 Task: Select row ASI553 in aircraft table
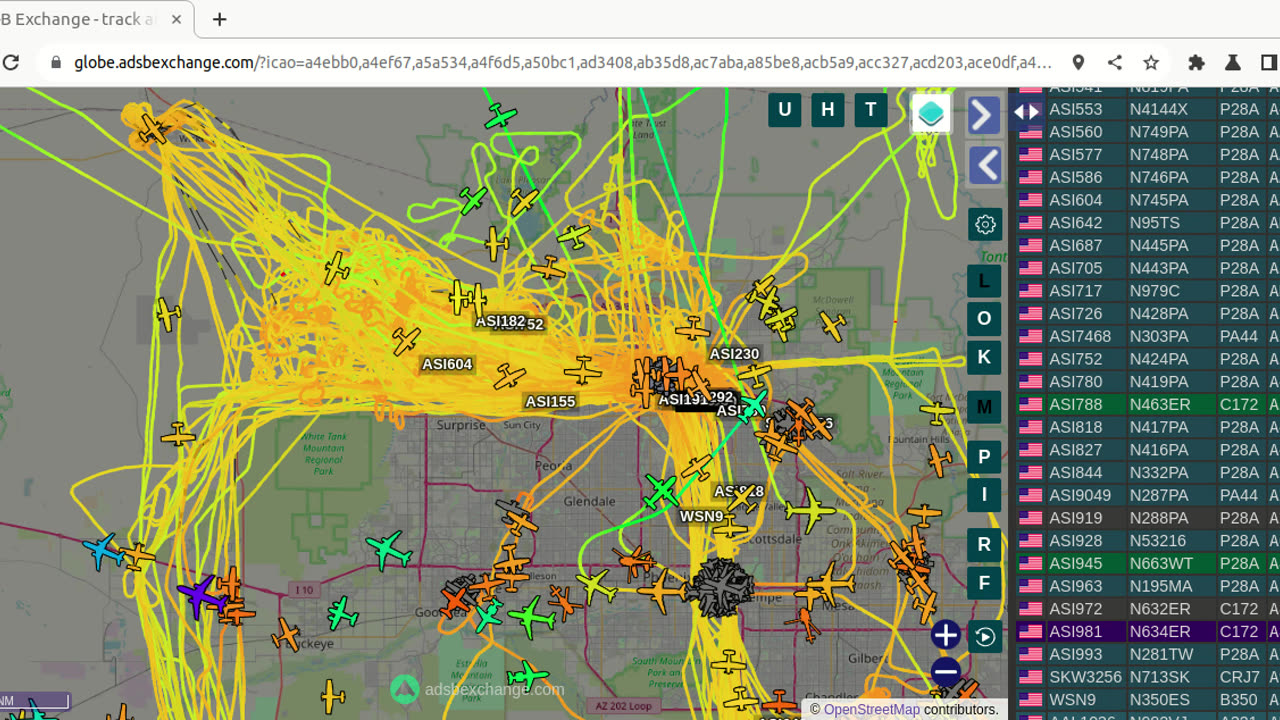click(1148, 109)
